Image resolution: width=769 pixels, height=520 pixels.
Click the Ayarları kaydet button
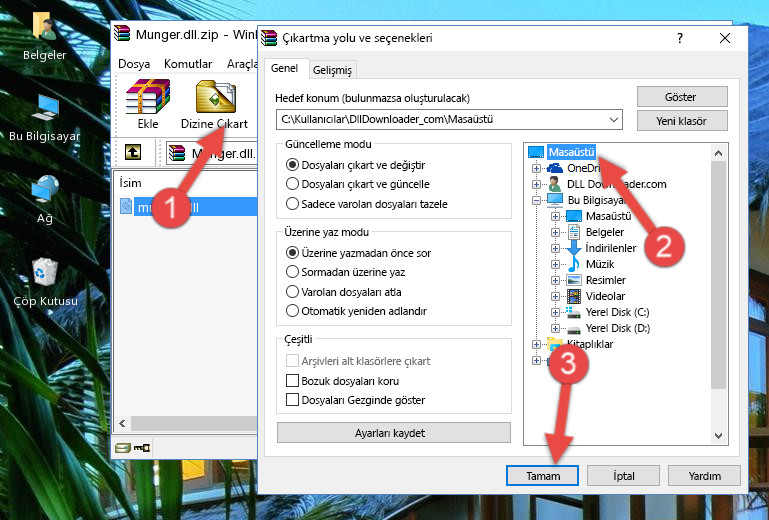393,433
